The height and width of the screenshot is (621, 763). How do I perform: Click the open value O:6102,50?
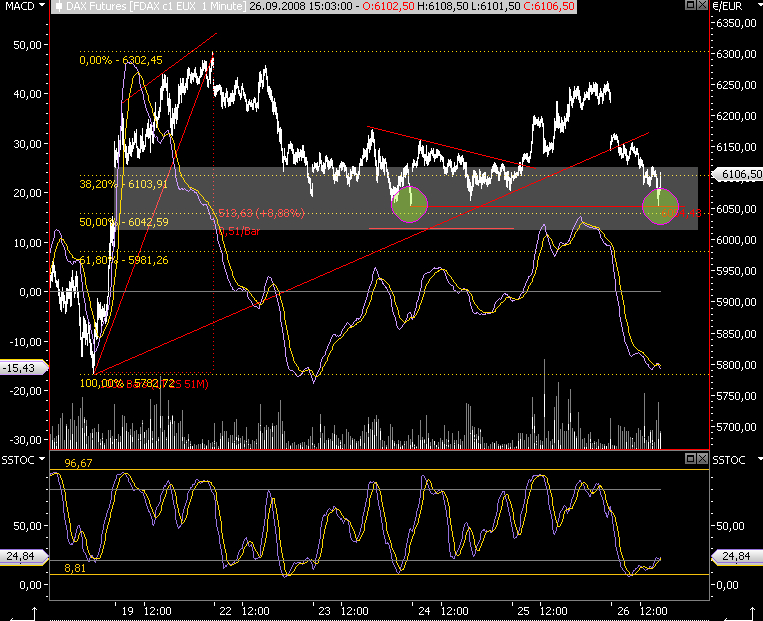click(x=388, y=6)
